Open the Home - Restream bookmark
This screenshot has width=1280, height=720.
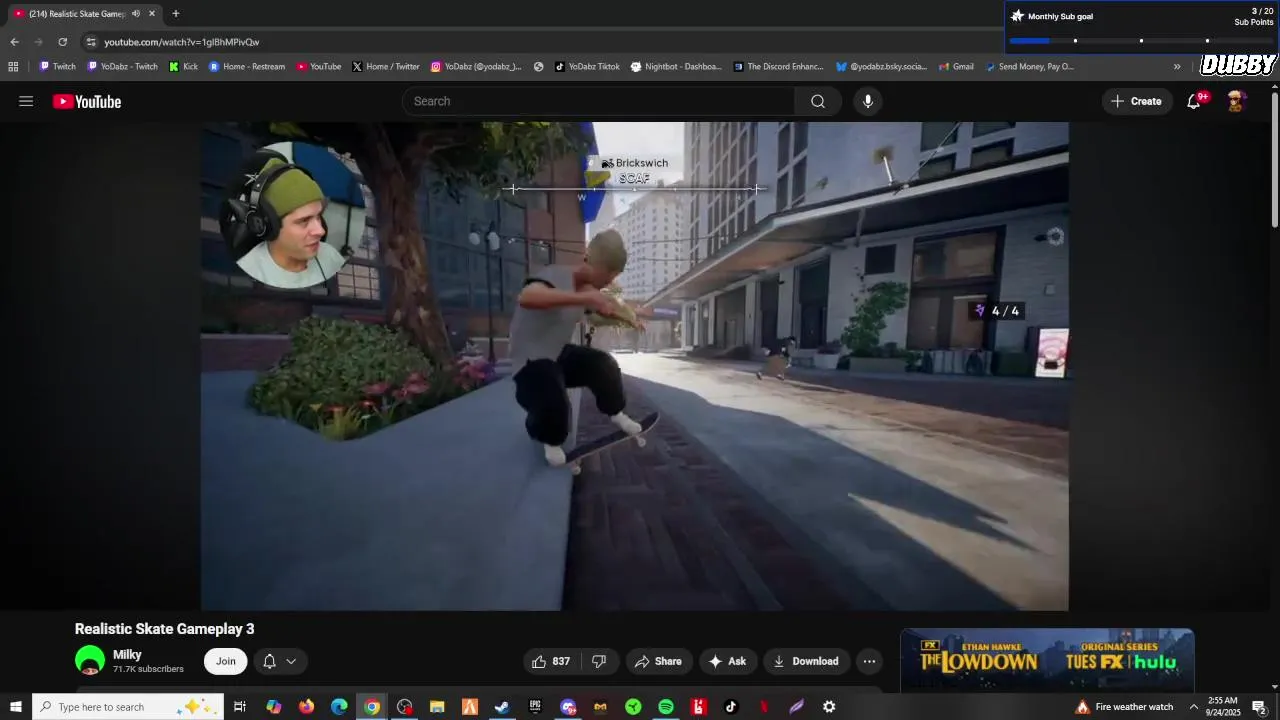coord(247,67)
